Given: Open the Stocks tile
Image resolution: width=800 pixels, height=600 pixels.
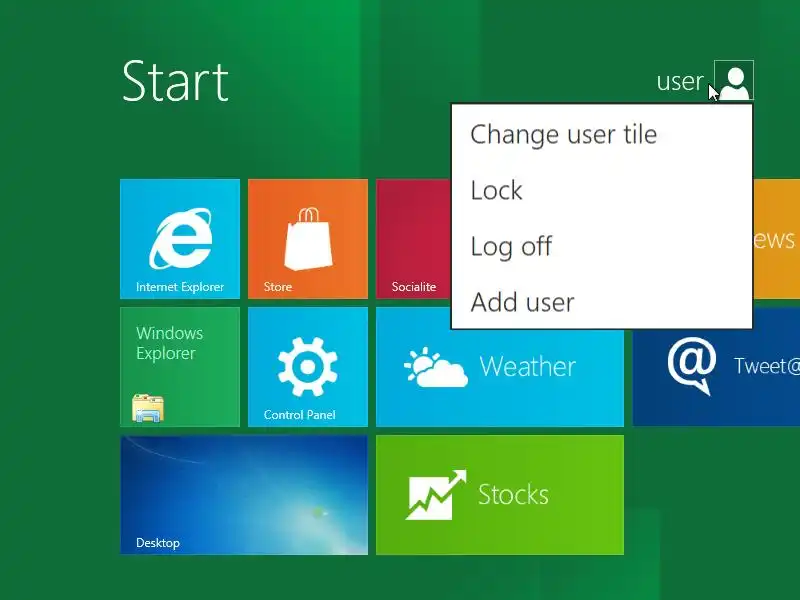Looking at the screenshot, I should [x=499, y=495].
